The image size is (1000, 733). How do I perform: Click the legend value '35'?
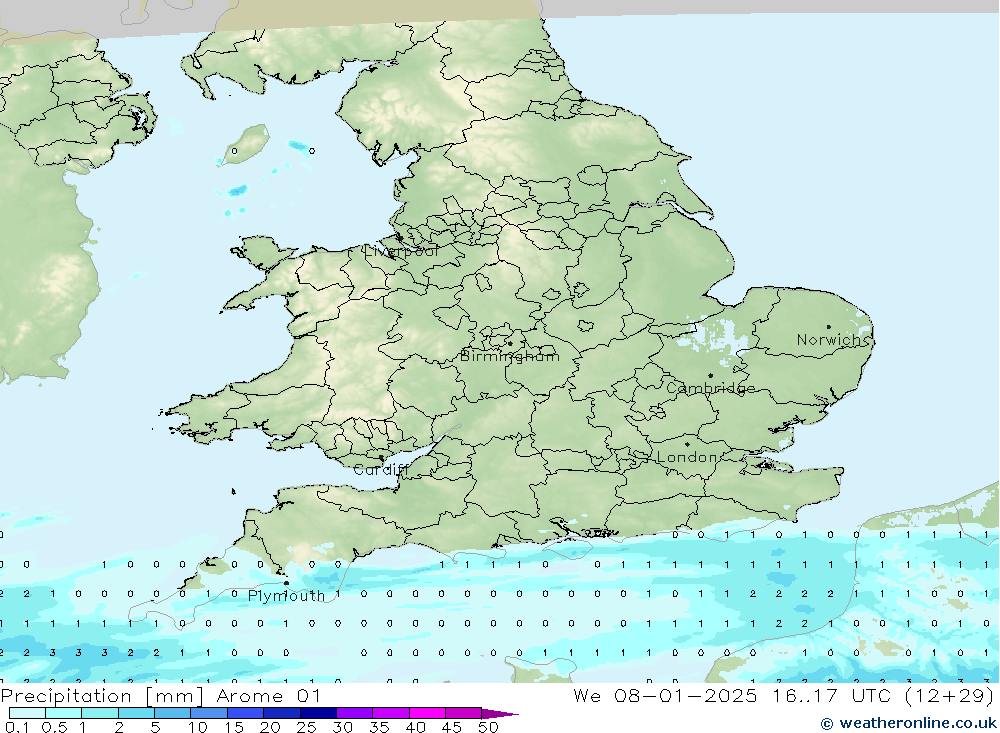tap(379, 727)
